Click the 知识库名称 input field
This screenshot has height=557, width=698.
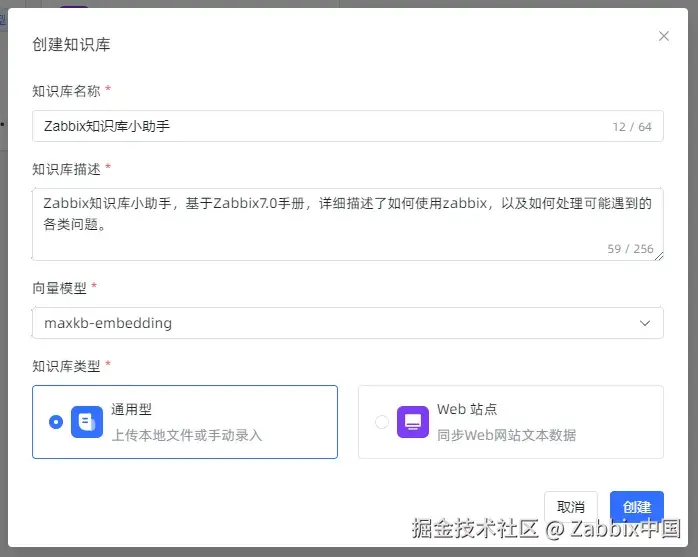point(348,126)
